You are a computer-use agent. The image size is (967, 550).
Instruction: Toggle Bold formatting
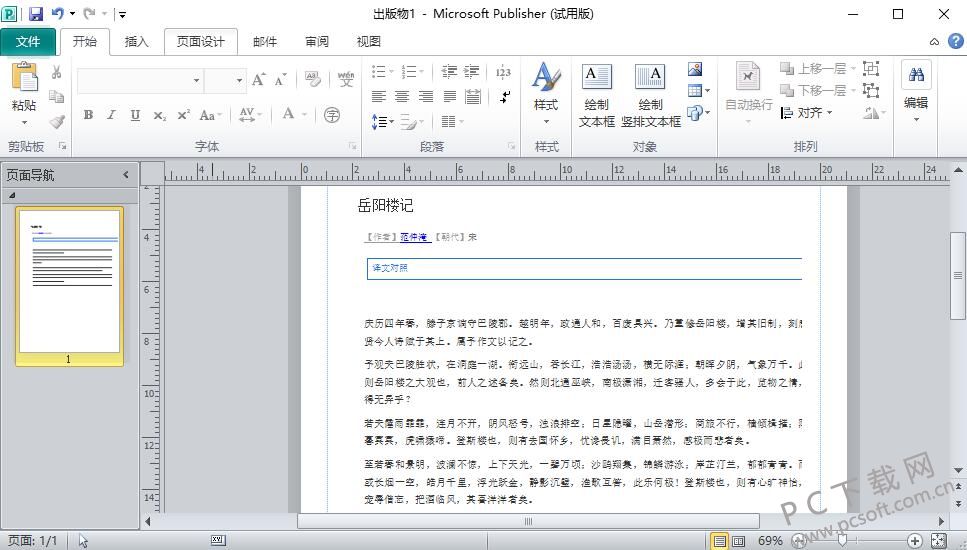click(88, 115)
